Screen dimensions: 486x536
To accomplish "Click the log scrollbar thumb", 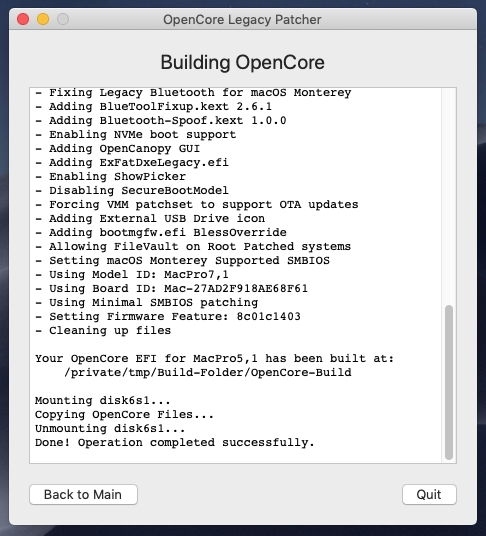I will click(x=449, y=382).
